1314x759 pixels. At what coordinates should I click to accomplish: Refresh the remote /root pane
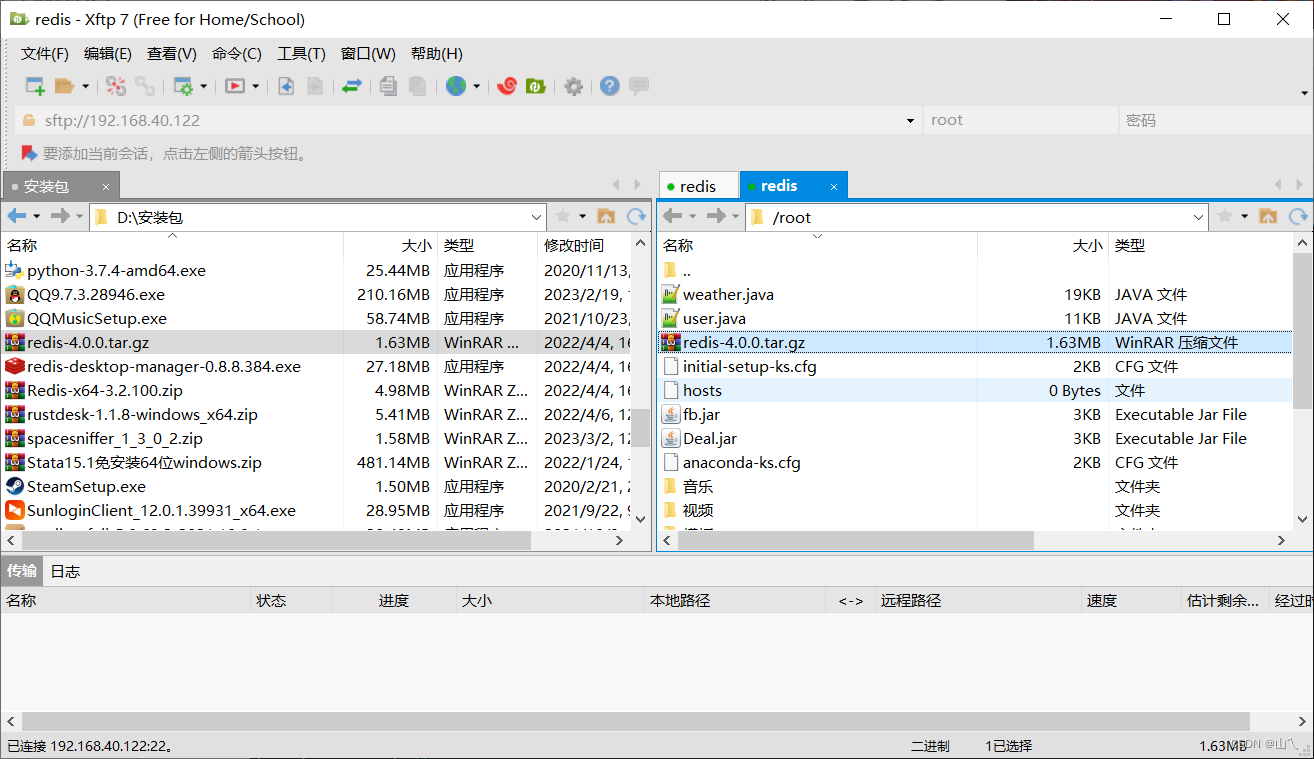coord(1298,216)
